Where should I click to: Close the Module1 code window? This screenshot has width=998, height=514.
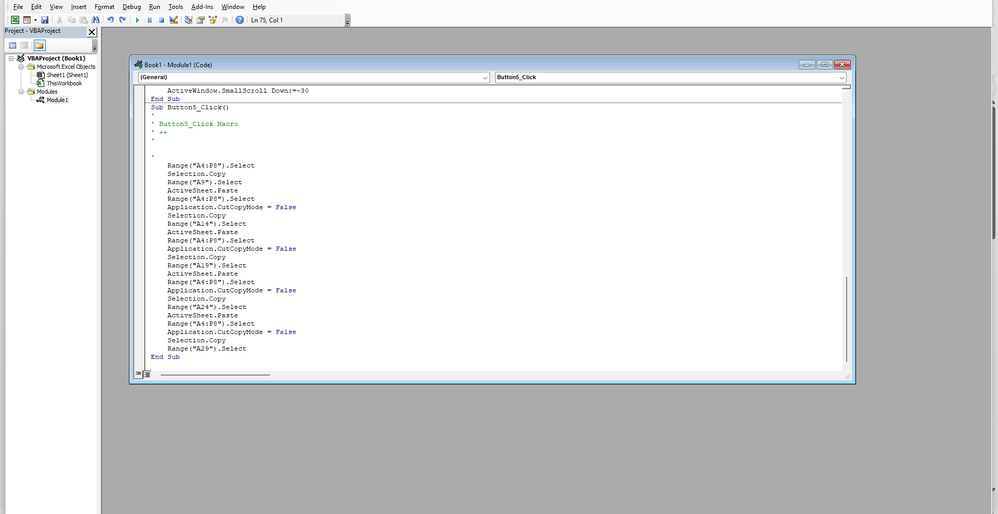[x=842, y=64]
